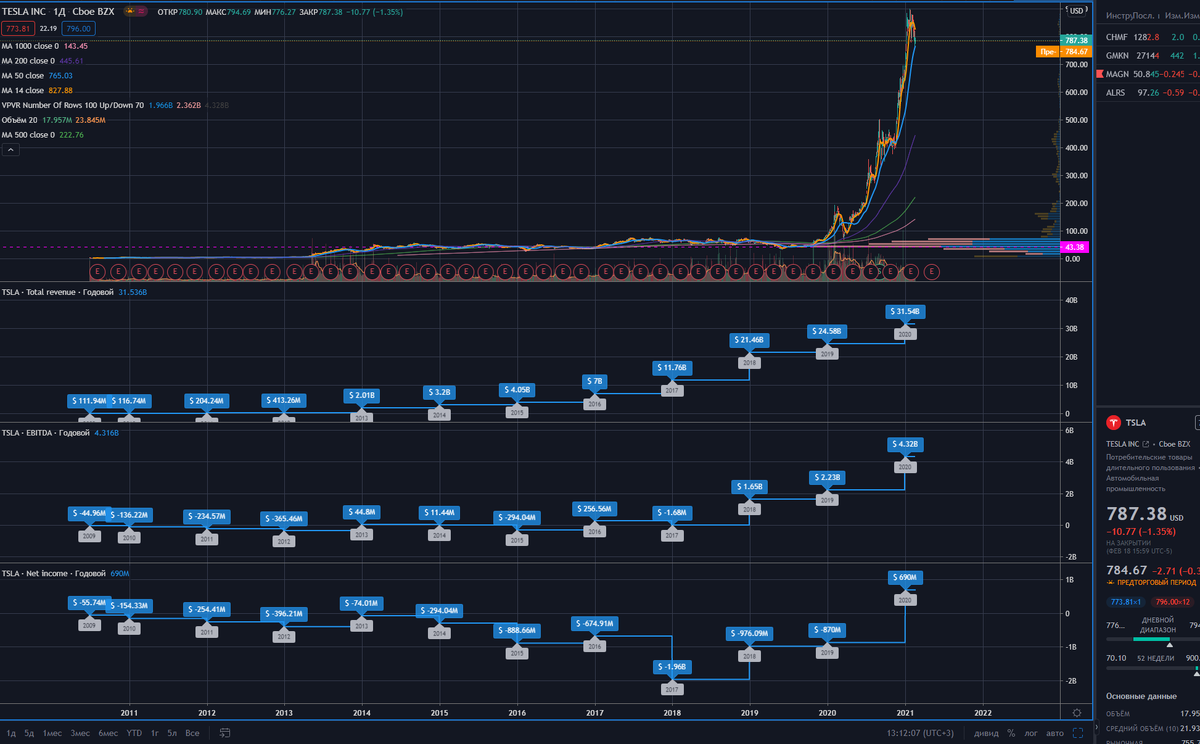Image resolution: width=1200 pixels, height=744 pixels.
Task: Click the red flag beside MAGN
Action: tap(1099, 74)
